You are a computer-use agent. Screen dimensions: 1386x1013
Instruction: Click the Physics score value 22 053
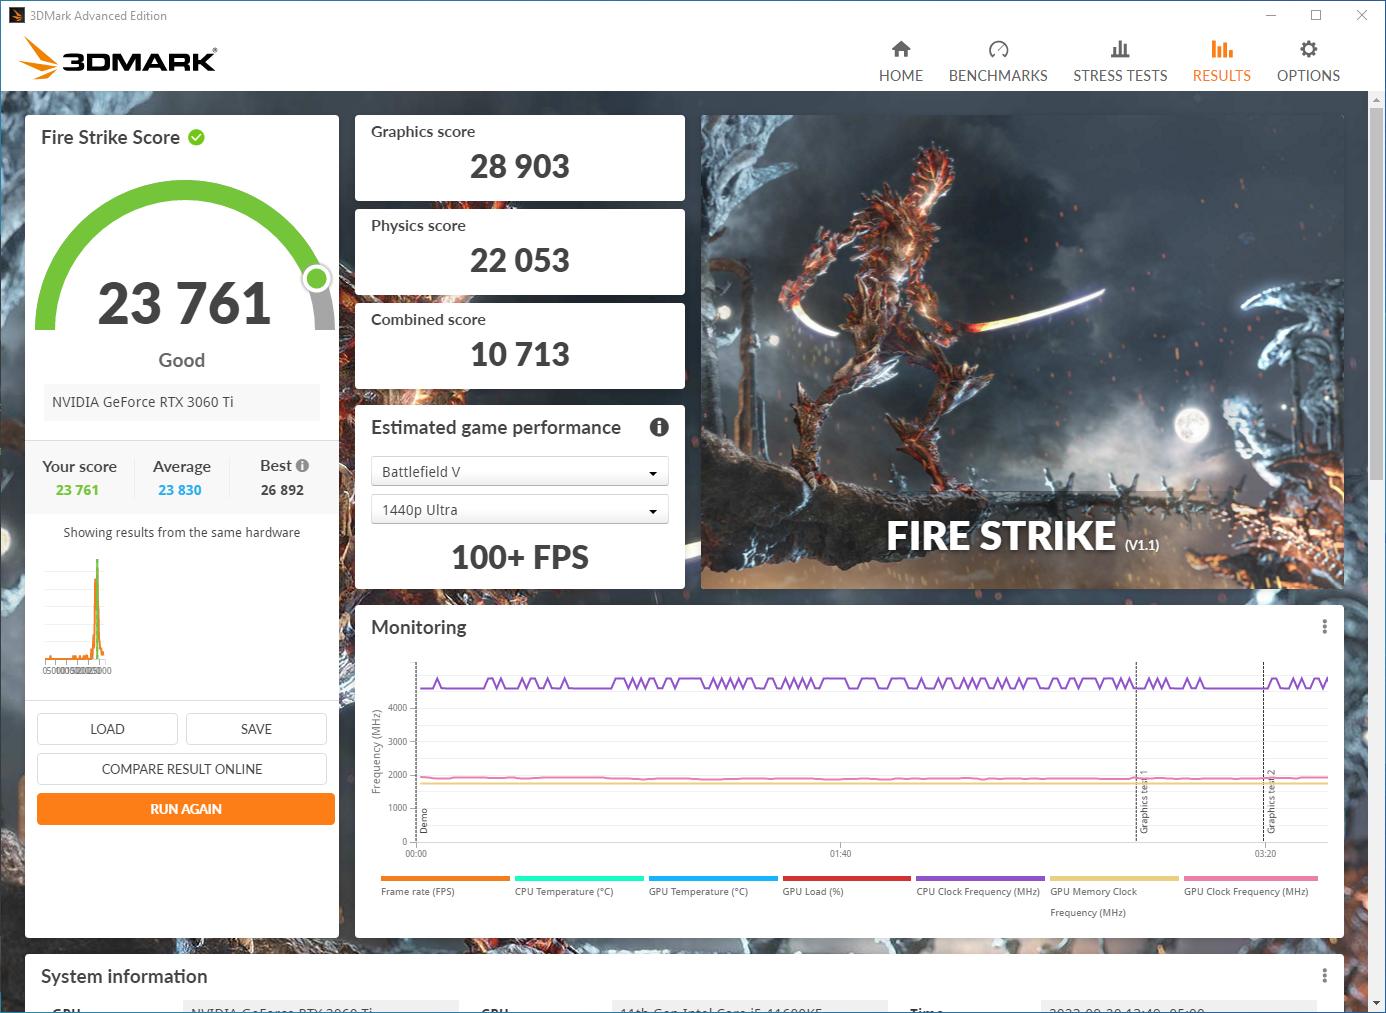click(x=520, y=260)
